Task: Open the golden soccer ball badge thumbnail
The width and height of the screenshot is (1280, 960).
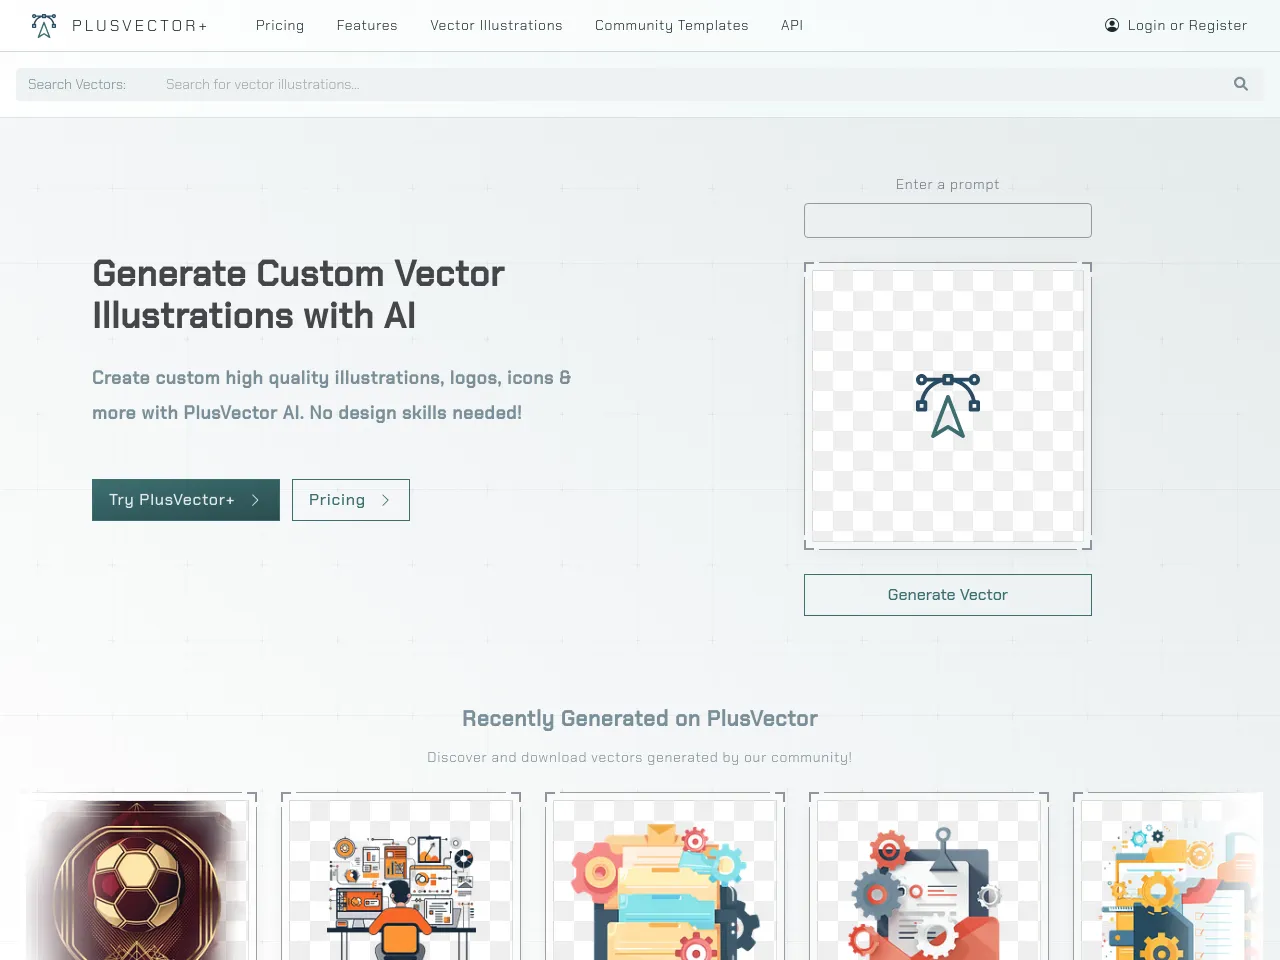Action: pyautogui.click(x=137, y=880)
